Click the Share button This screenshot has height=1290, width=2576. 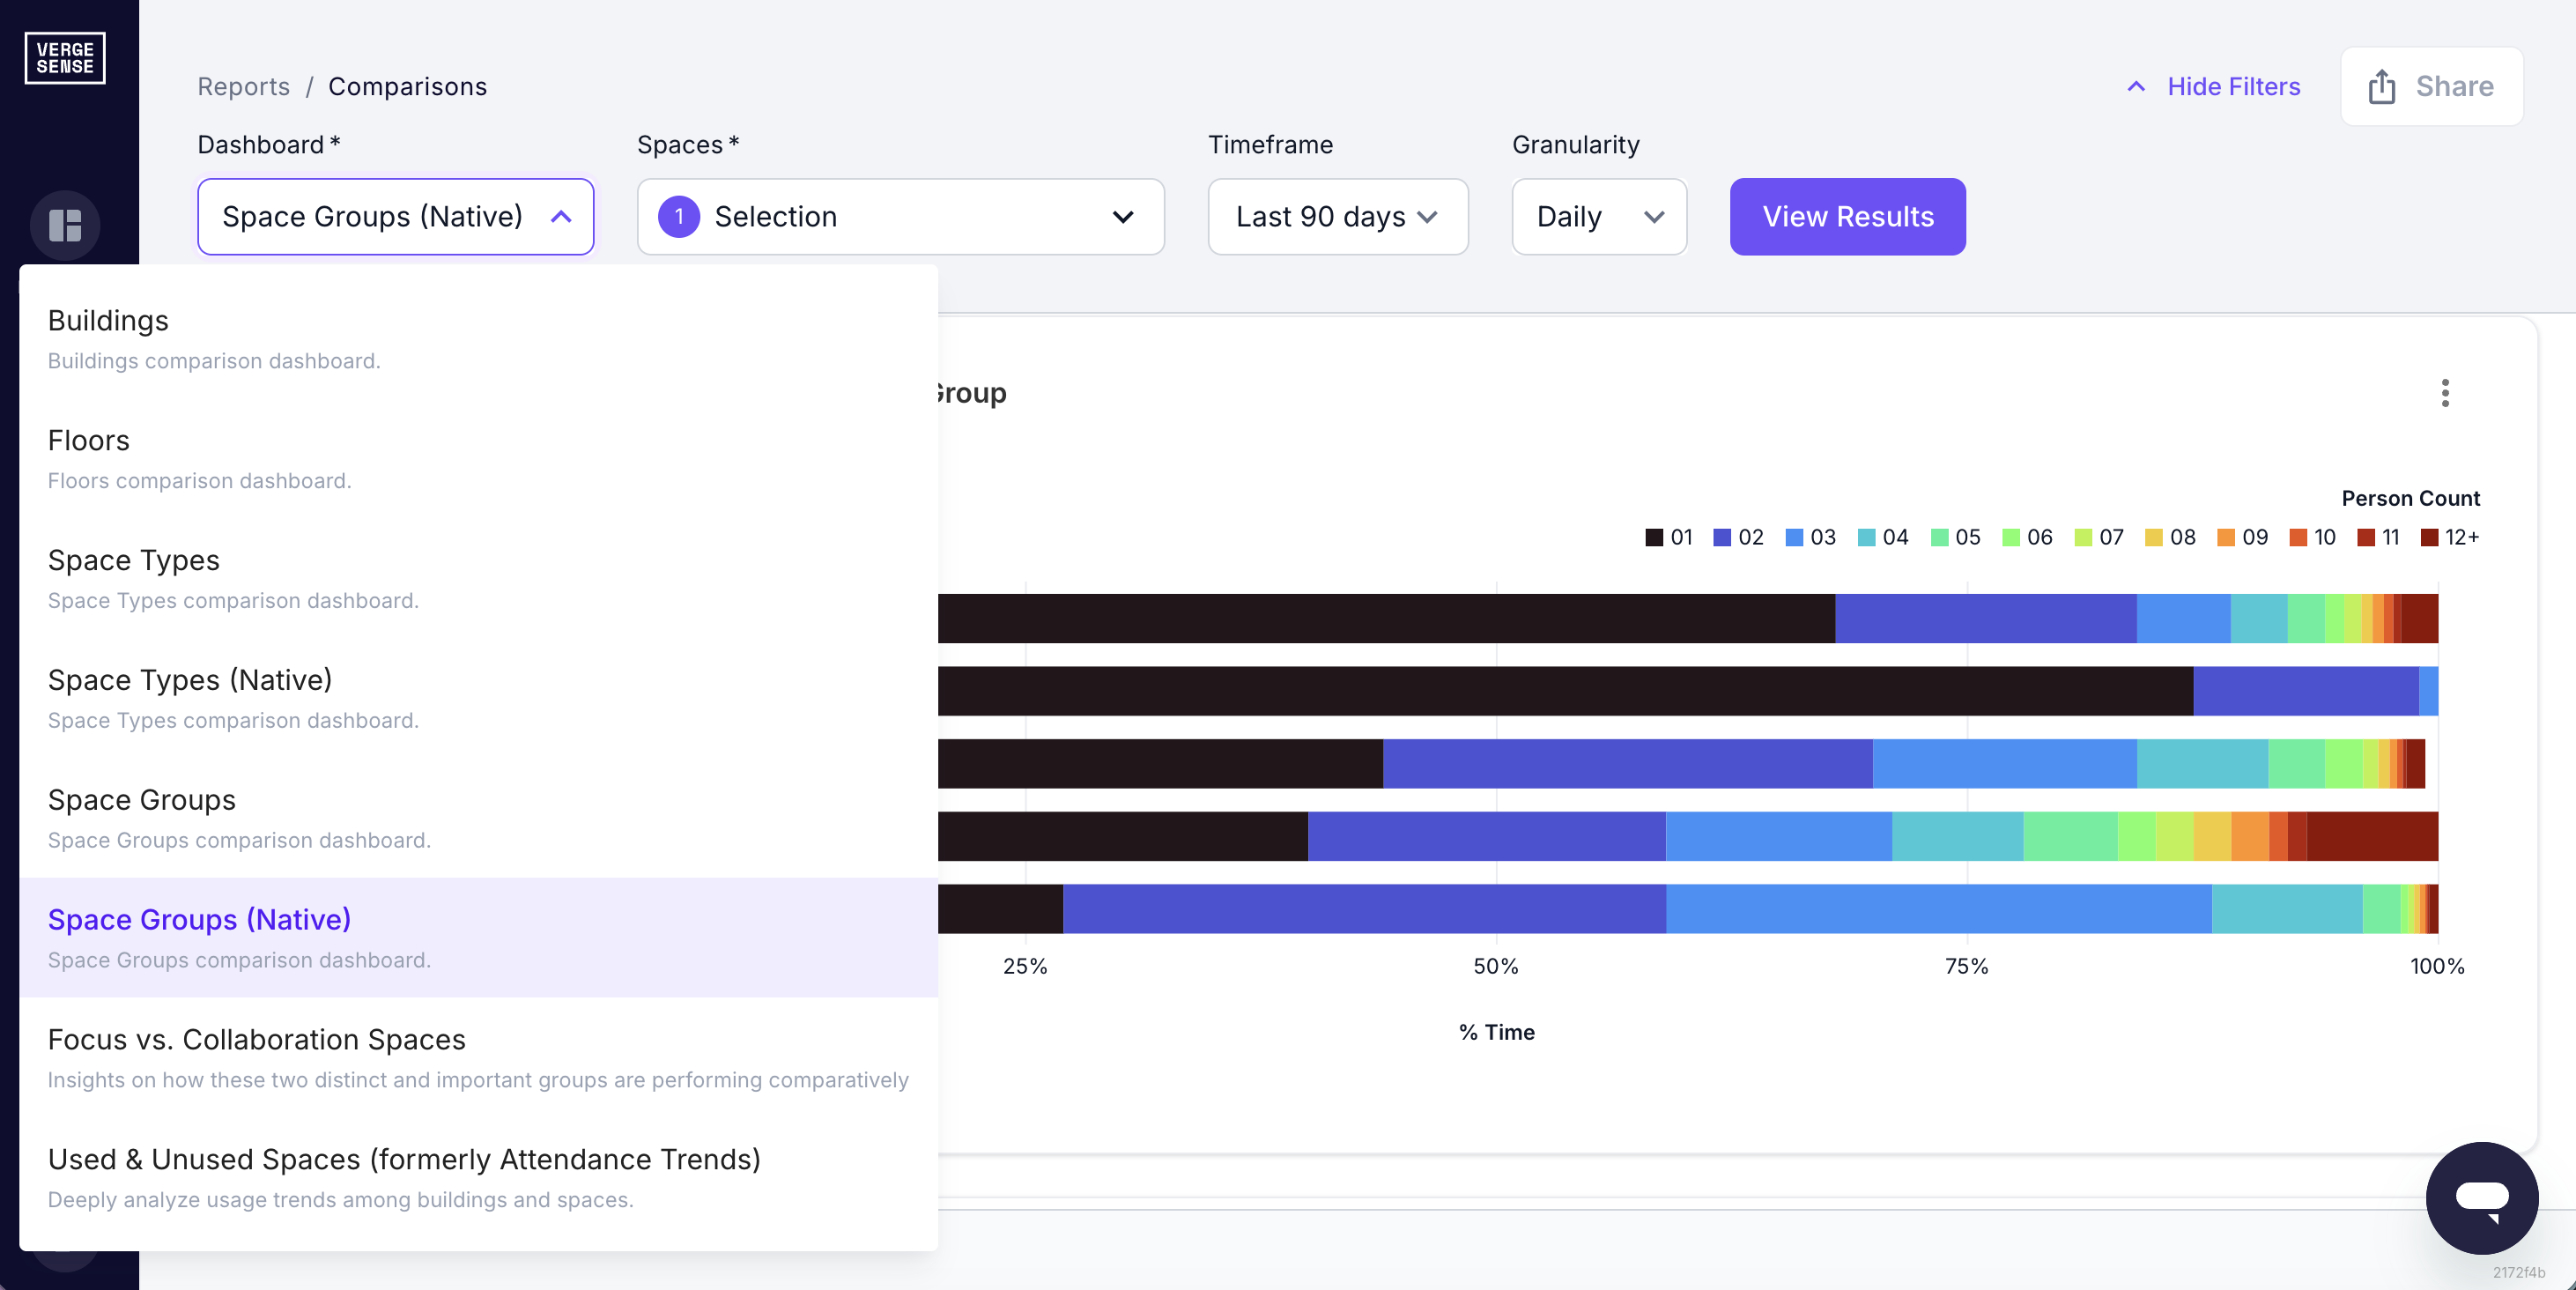point(2432,87)
